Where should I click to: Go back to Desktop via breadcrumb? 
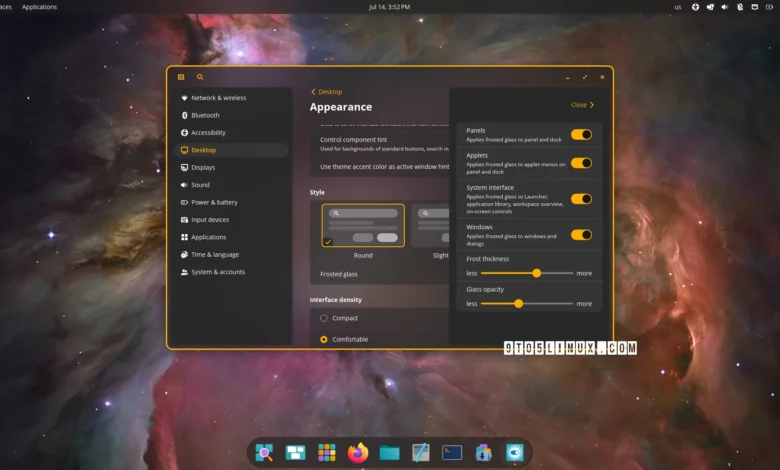[327, 92]
